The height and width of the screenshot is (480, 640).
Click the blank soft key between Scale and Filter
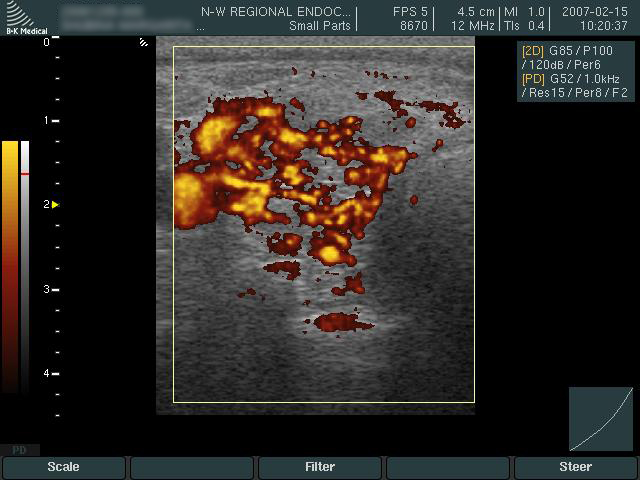pos(191,467)
